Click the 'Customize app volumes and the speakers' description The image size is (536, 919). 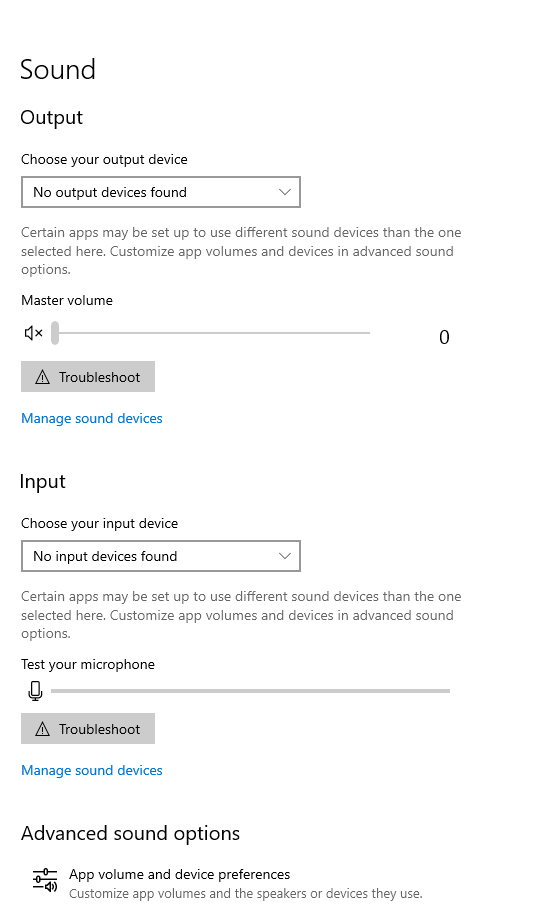coord(245,894)
